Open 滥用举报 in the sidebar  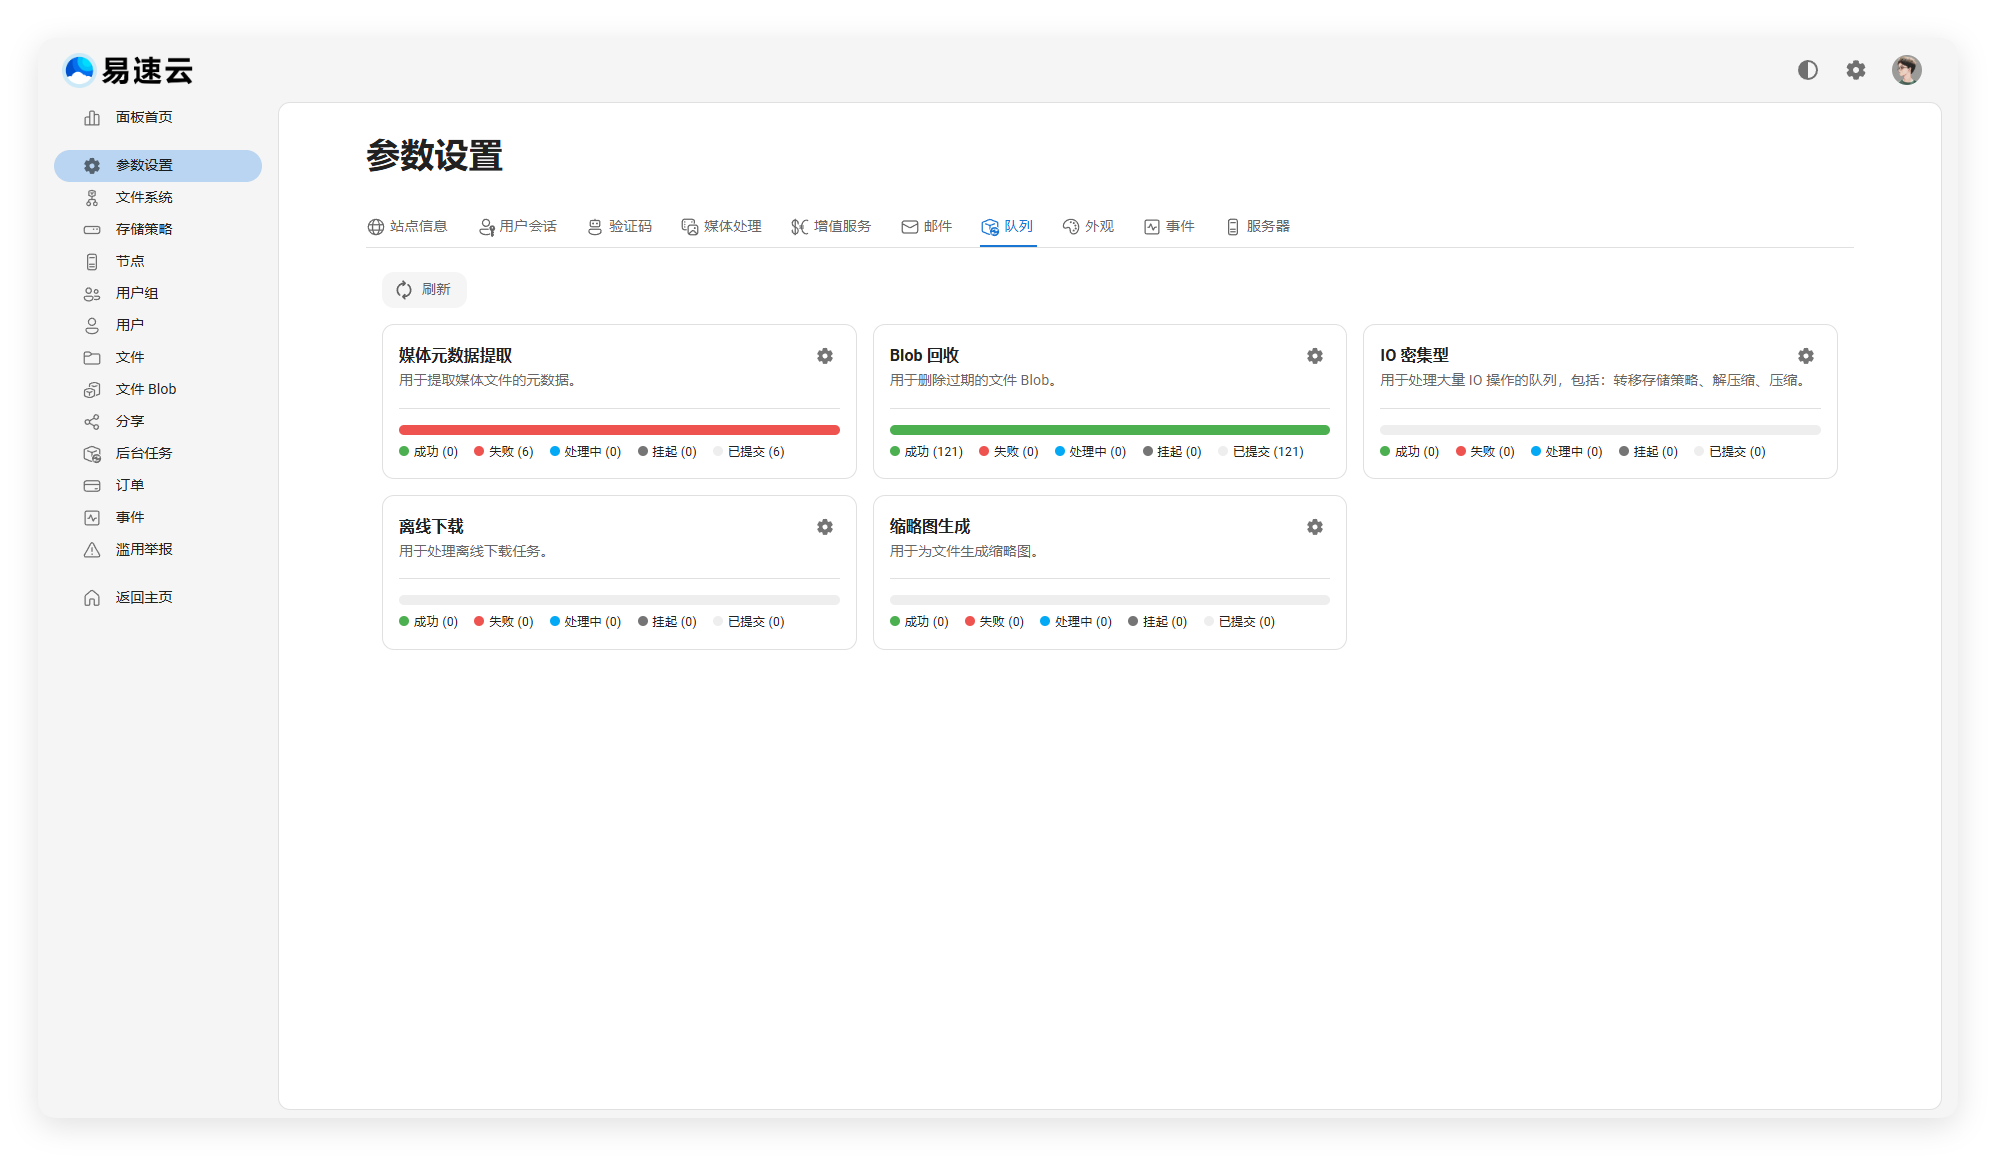[x=144, y=550]
